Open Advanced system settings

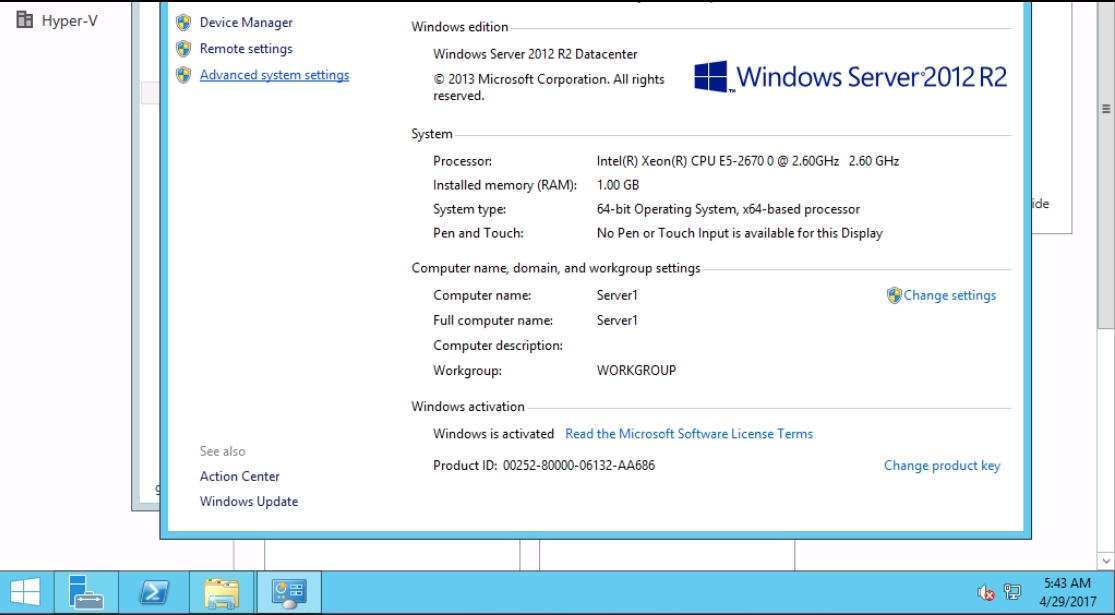274,75
